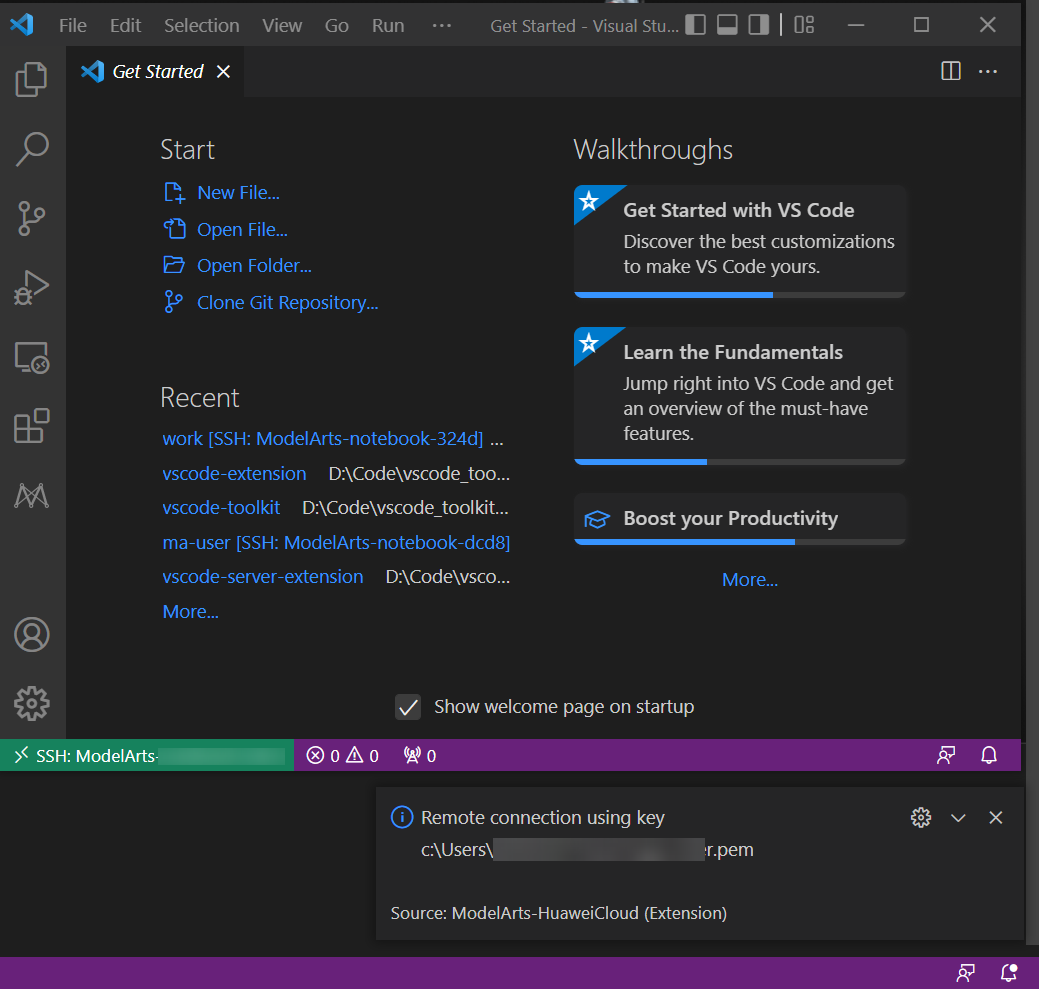Open the Edit menu
The image size is (1039, 989).
(125, 25)
